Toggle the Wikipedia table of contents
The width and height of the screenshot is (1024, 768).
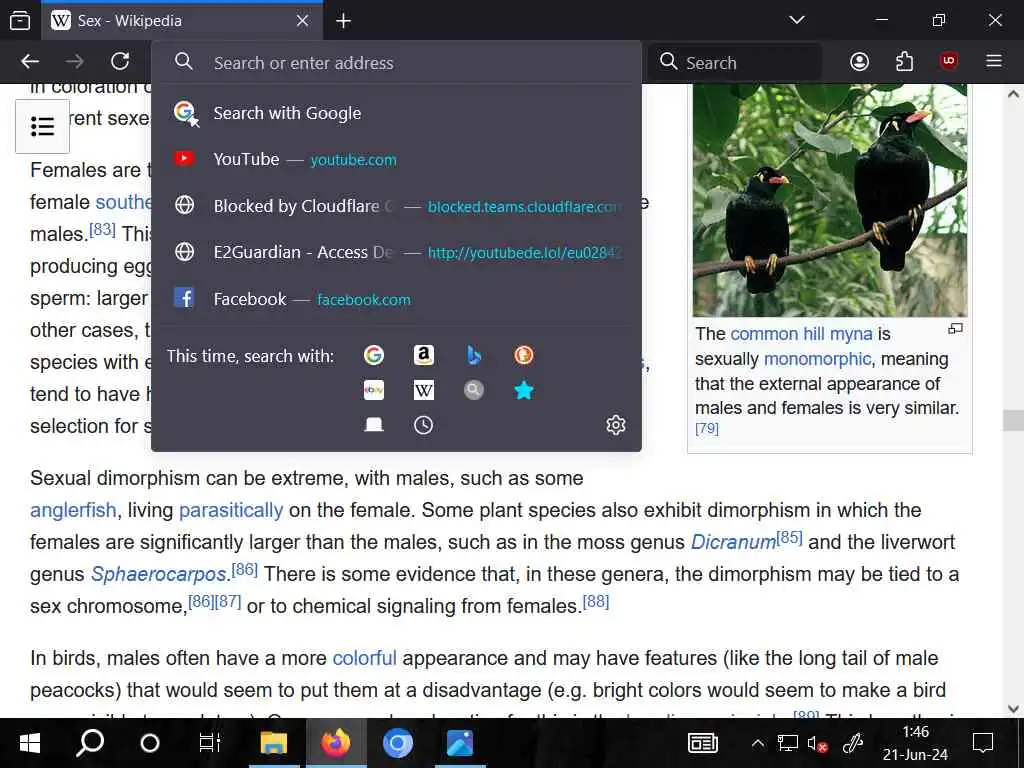pyautogui.click(x=42, y=126)
